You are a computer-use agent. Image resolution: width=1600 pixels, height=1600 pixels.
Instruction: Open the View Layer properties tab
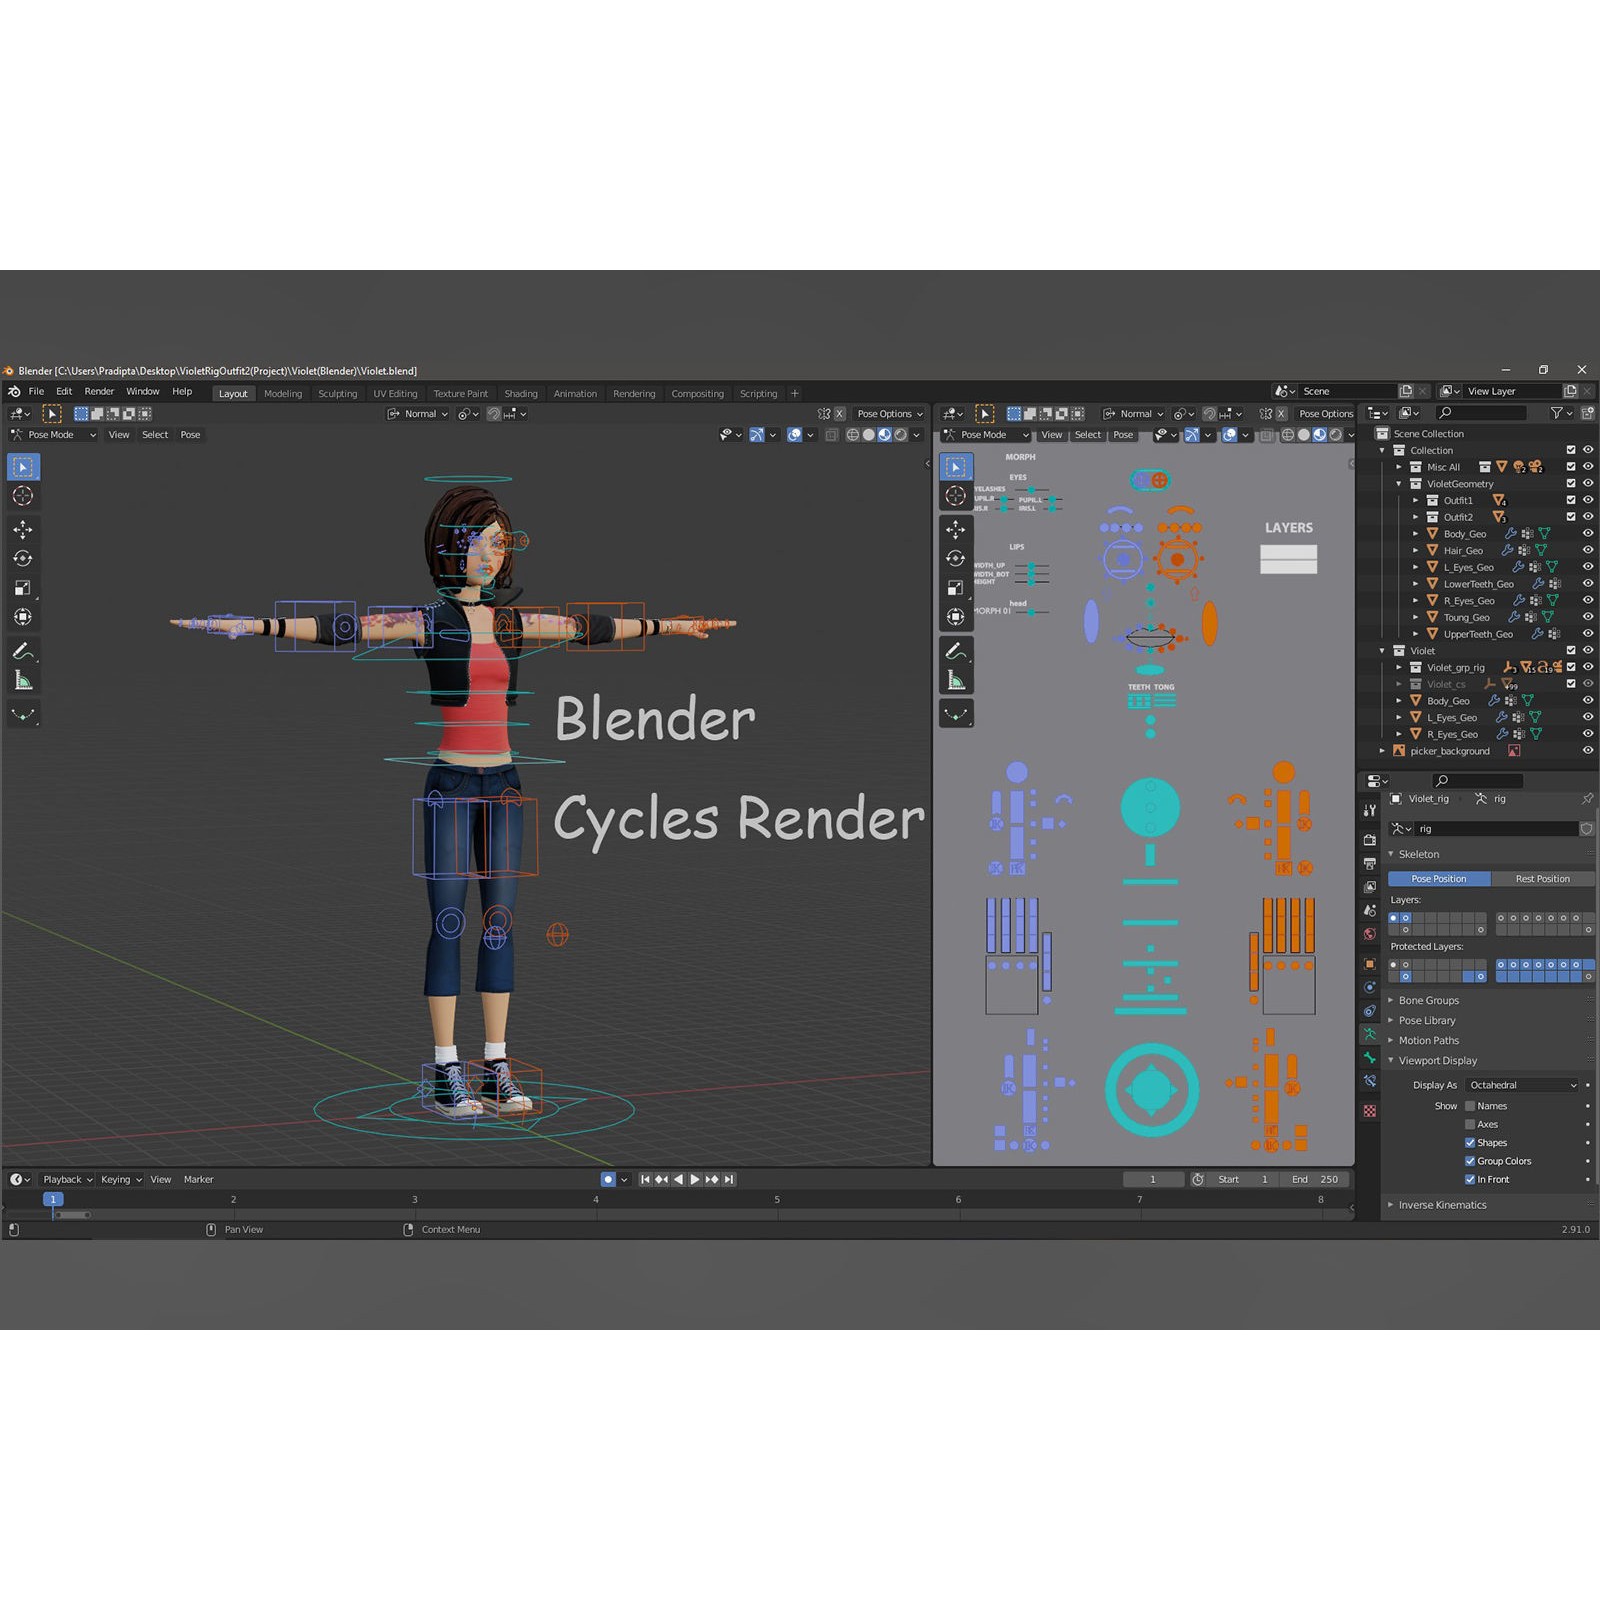coord(1370,887)
